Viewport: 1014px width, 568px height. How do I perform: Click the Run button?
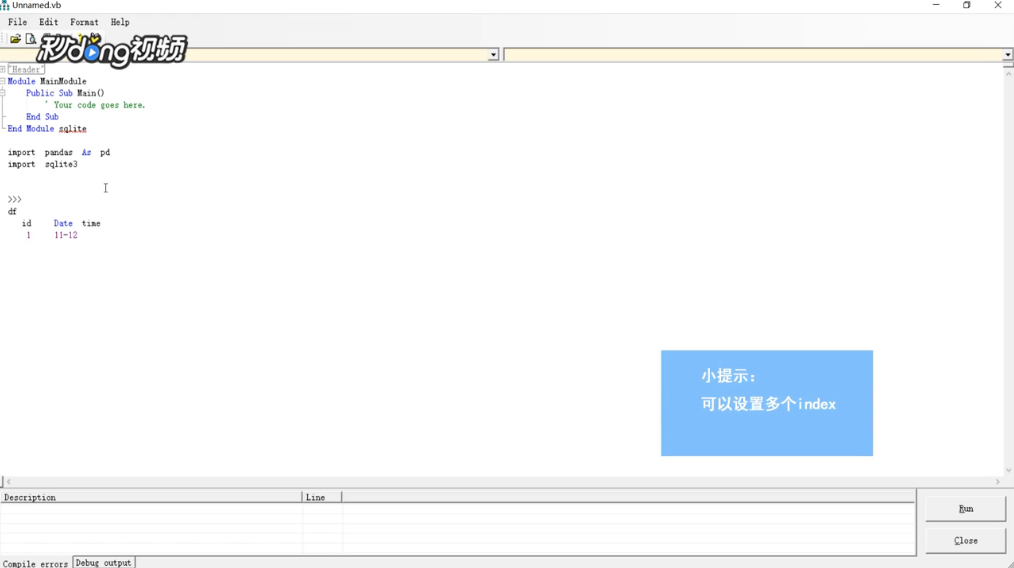(x=965, y=508)
